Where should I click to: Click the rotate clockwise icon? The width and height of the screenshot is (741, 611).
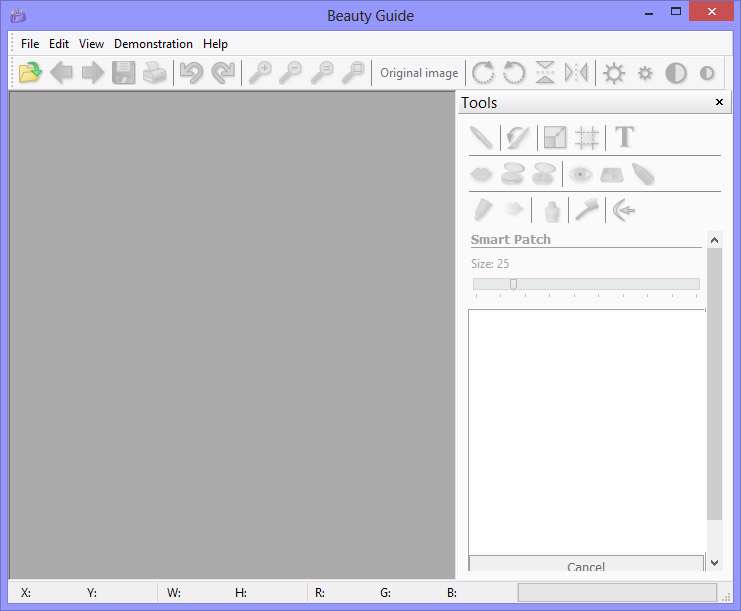coord(483,73)
